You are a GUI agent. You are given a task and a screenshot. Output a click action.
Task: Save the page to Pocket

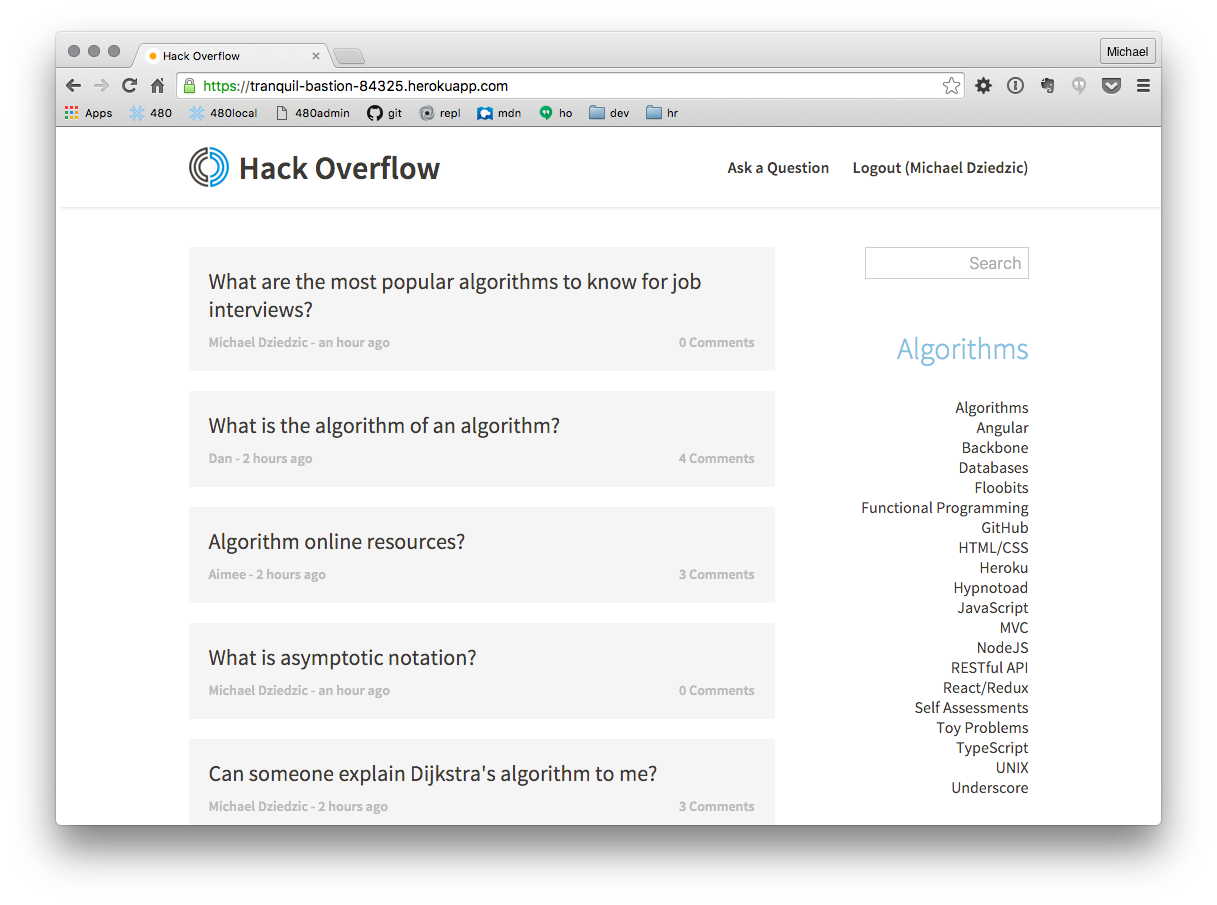coord(1111,86)
